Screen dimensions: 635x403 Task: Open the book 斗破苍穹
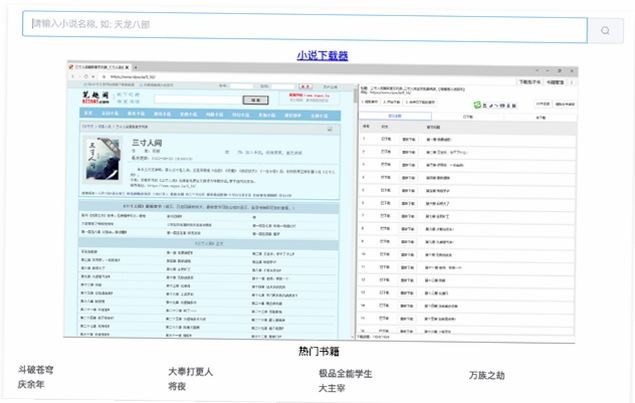[36, 369]
